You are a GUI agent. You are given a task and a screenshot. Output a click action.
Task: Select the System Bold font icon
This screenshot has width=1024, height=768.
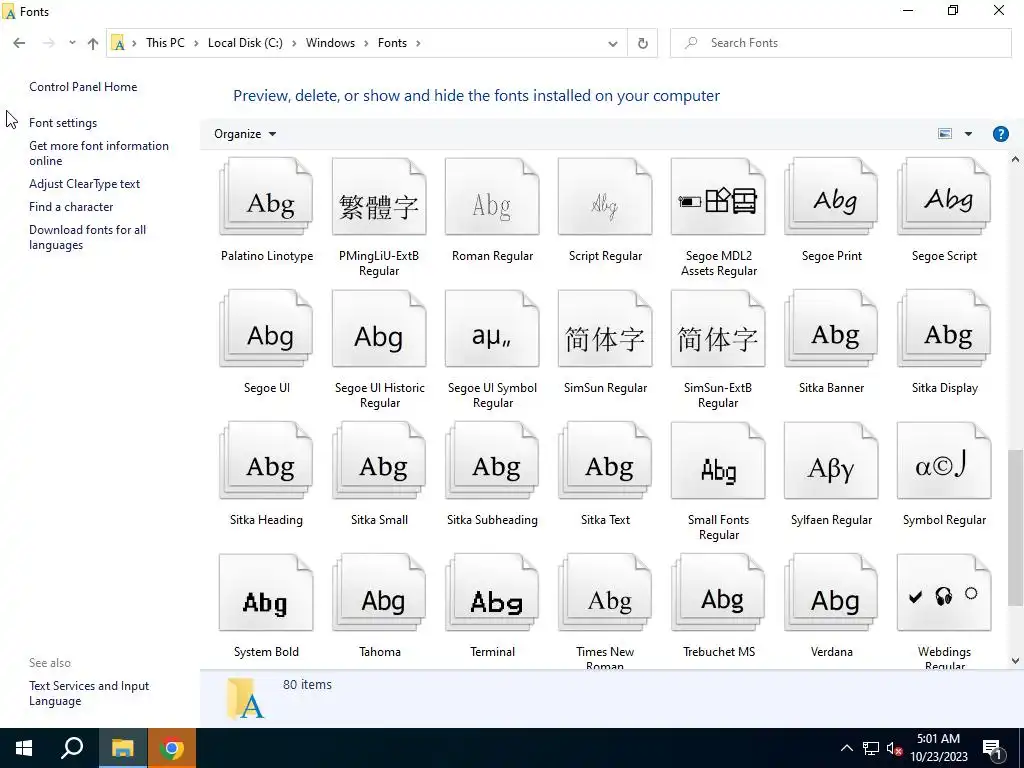pyautogui.click(x=266, y=592)
